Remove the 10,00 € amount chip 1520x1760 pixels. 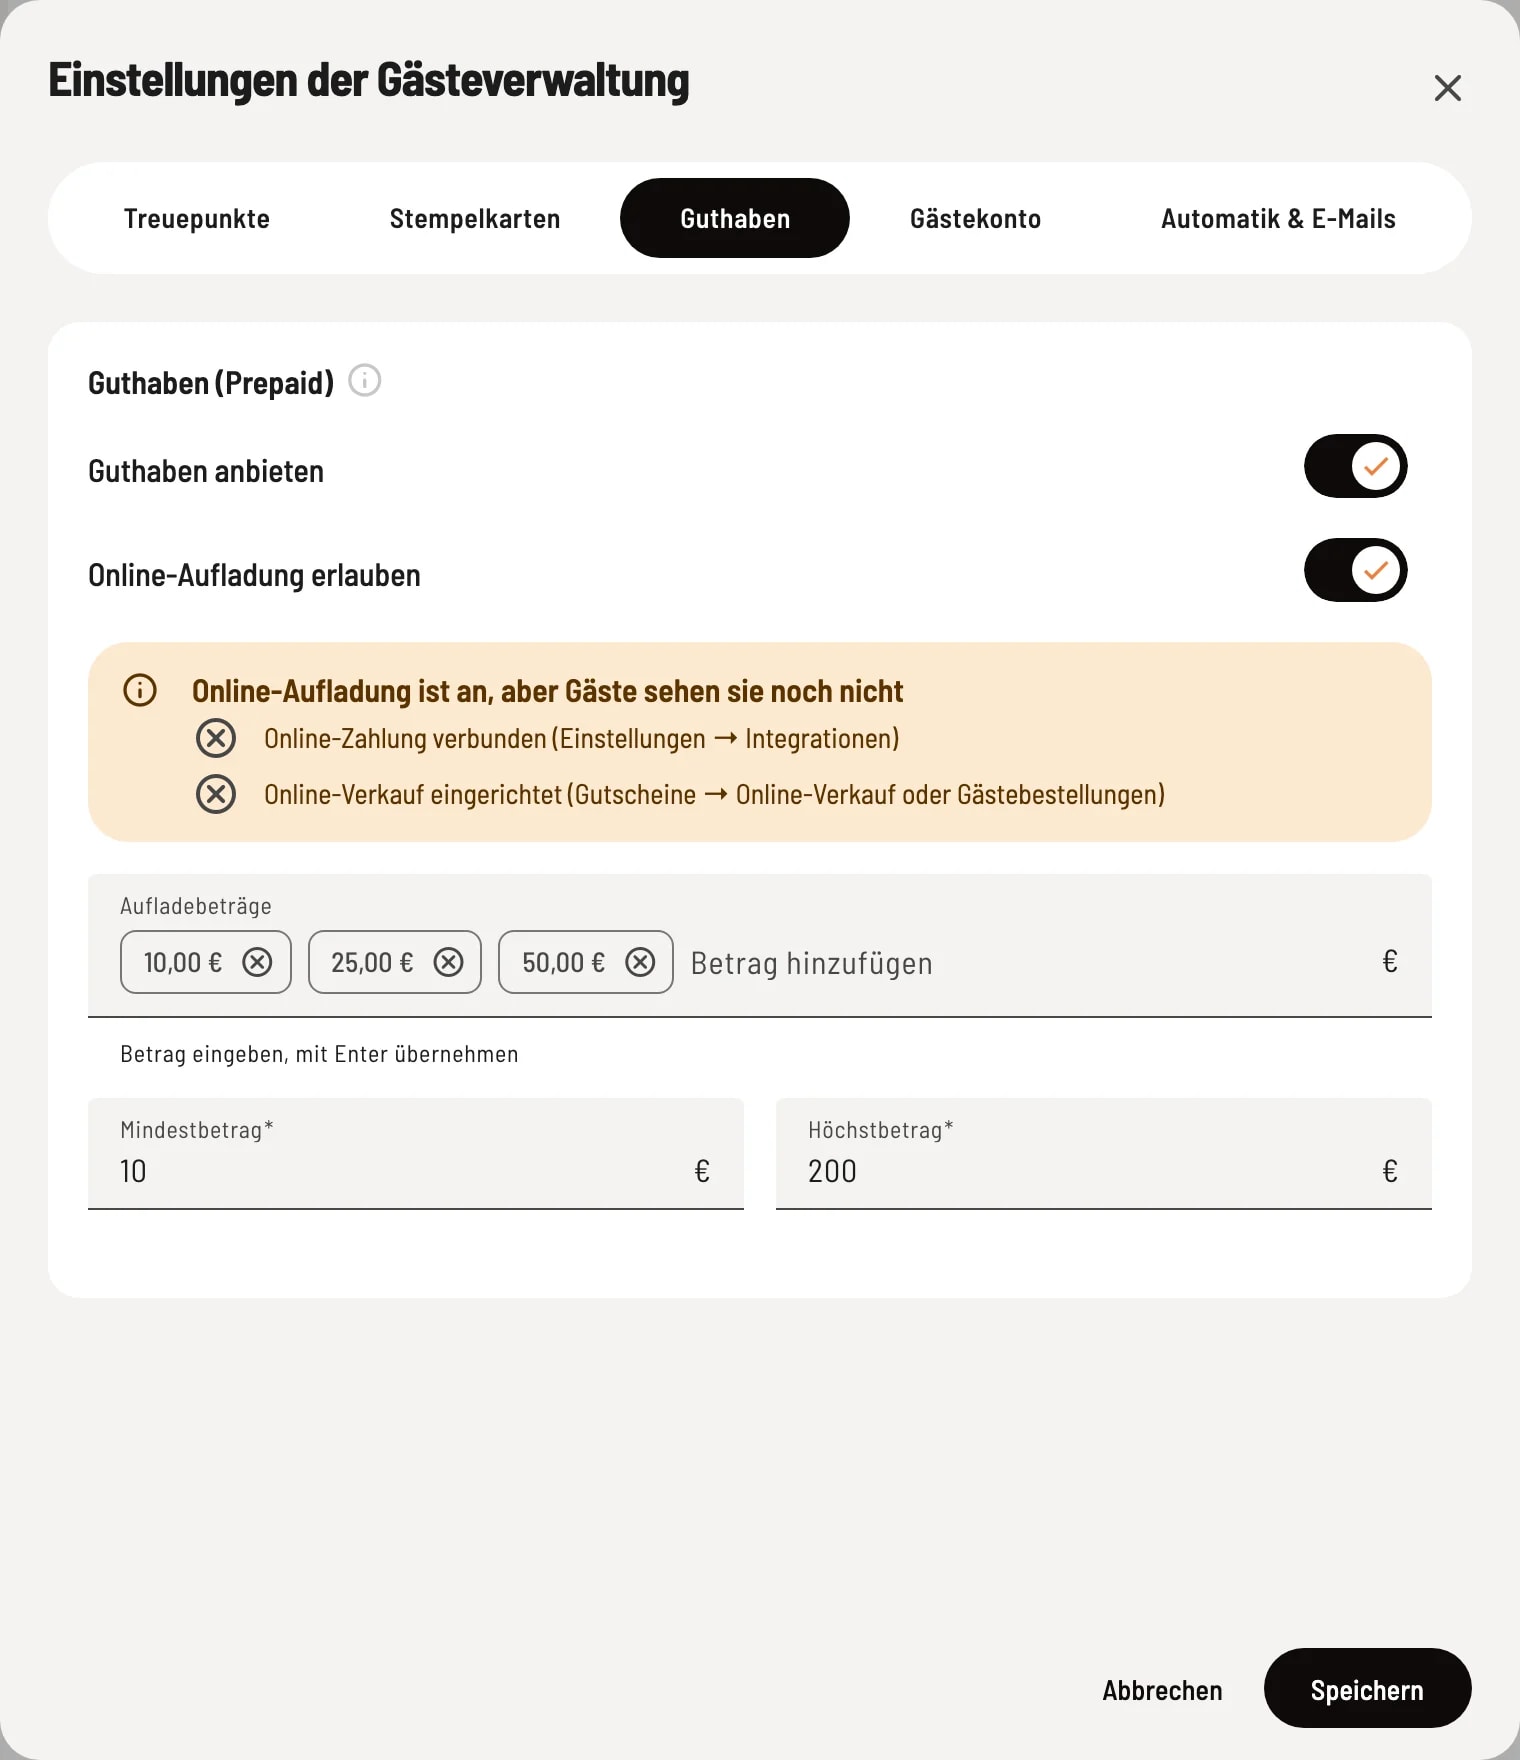[258, 962]
